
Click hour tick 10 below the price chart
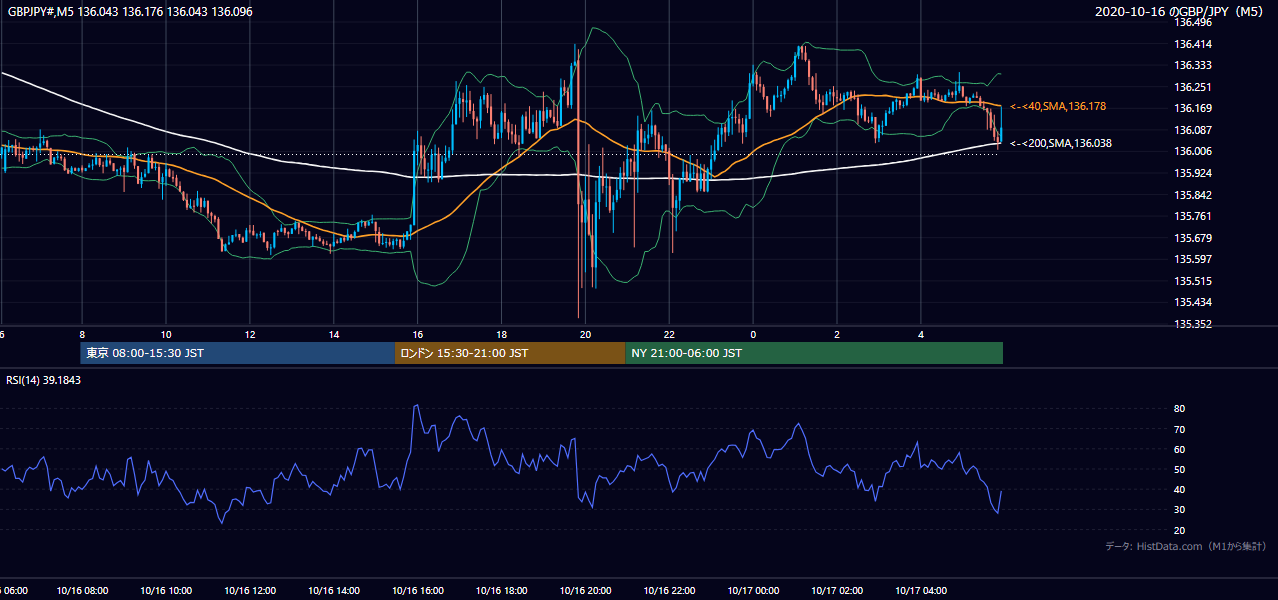coord(166,335)
